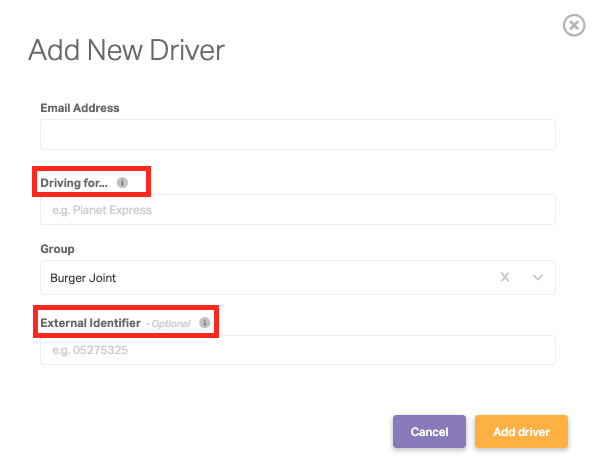Click the 05275325 placeholder text
This screenshot has width=598, height=474.
click(x=100, y=350)
